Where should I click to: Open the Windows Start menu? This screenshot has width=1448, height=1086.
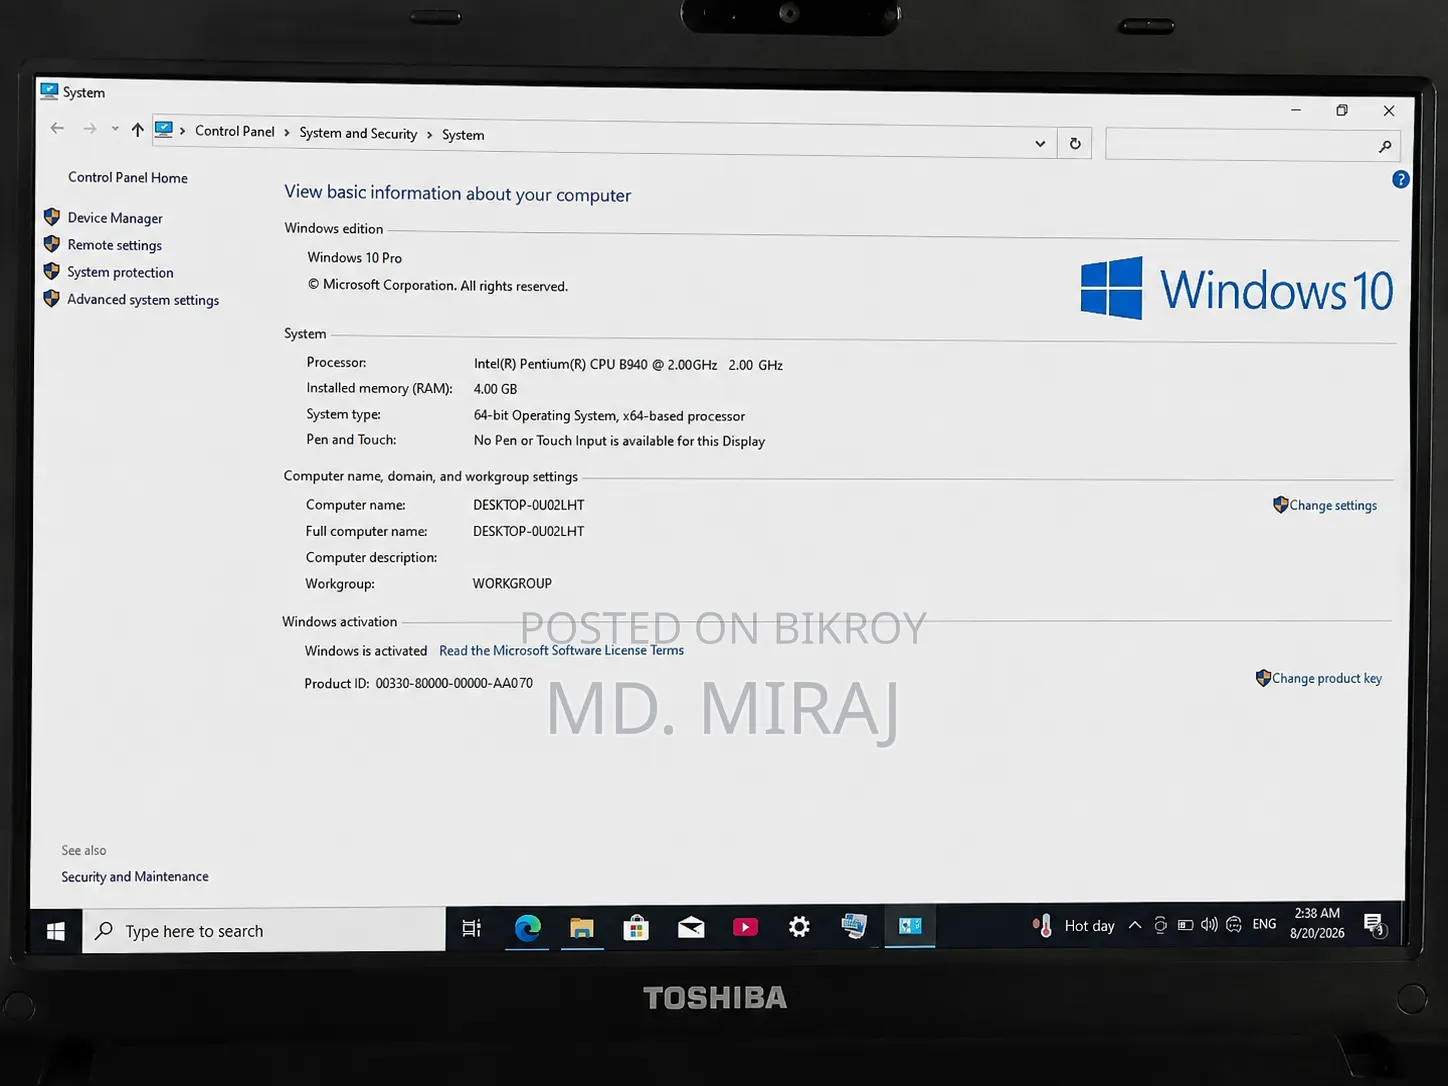pyautogui.click(x=56, y=931)
